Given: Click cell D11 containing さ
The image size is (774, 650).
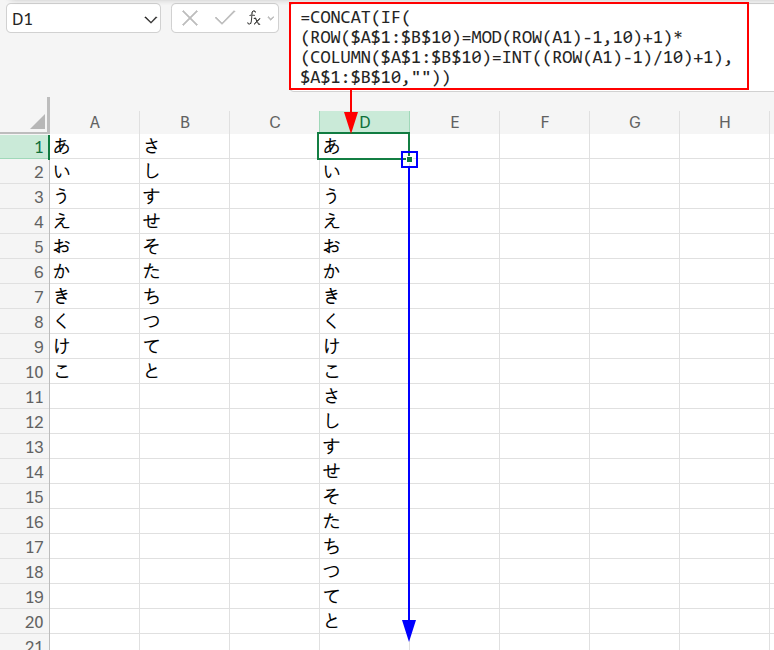Looking at the screenshot, I should point(365,397).
